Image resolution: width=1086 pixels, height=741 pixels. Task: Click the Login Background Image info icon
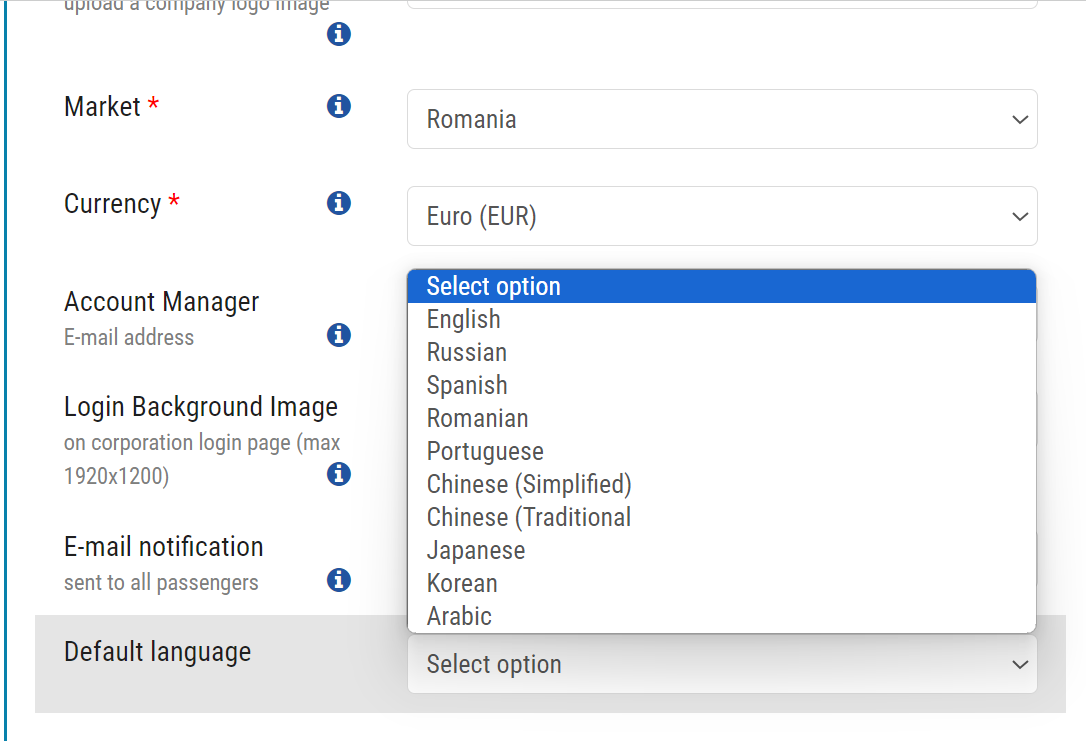339,474
